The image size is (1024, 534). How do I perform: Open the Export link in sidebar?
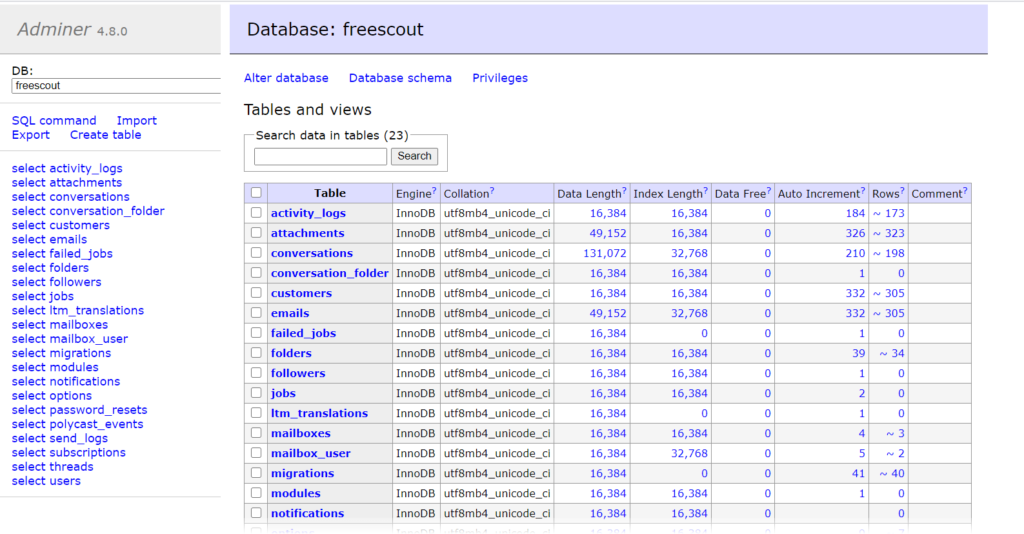31,135
